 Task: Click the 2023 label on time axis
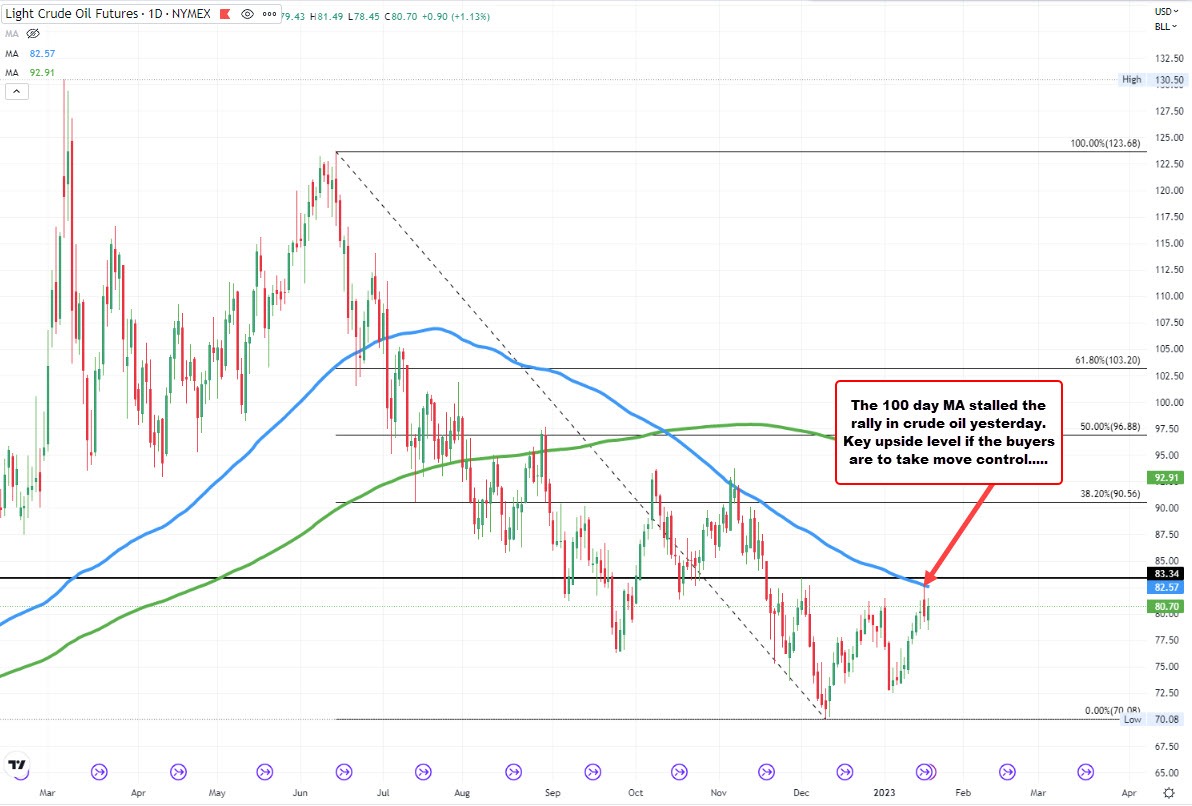pyautogui.click(x=884, y=792)
